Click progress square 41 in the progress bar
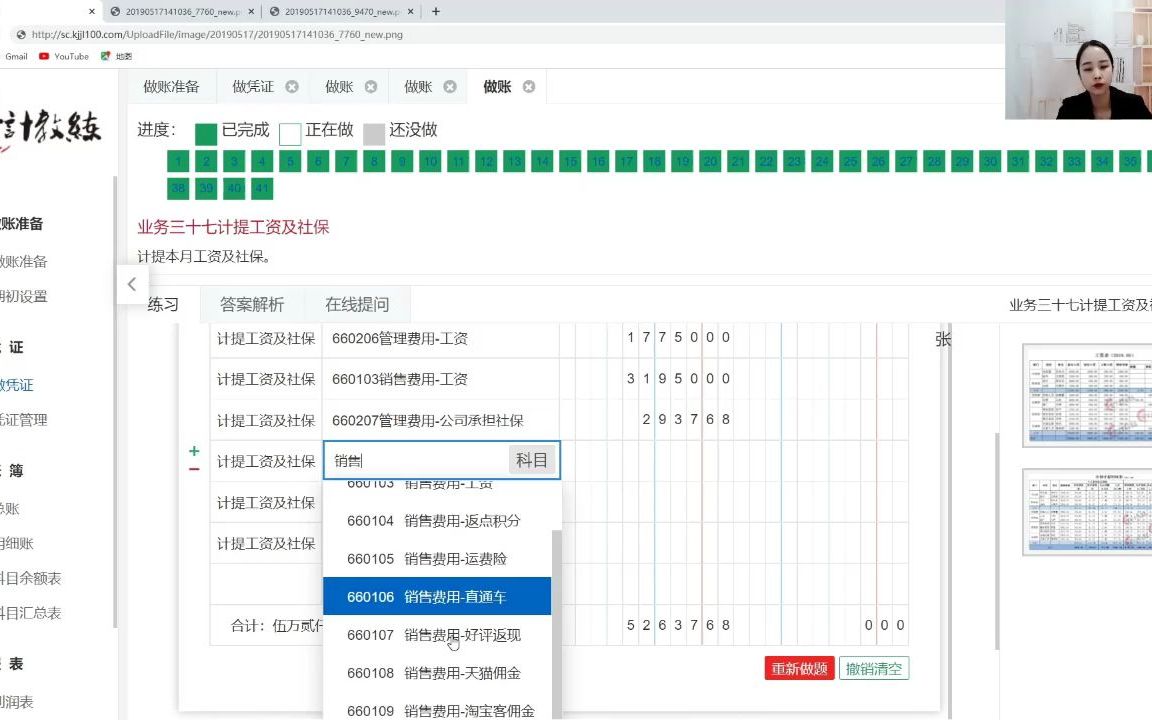 click(262, 188)
